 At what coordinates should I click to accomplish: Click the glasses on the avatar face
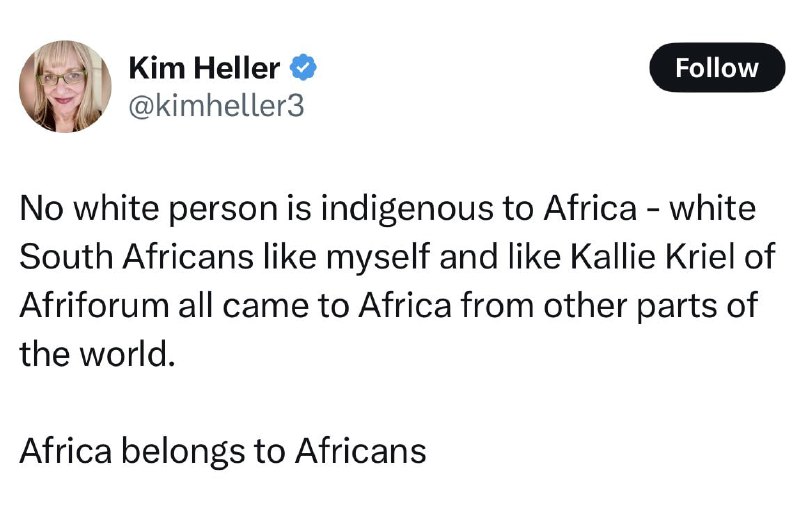(62, 78)
